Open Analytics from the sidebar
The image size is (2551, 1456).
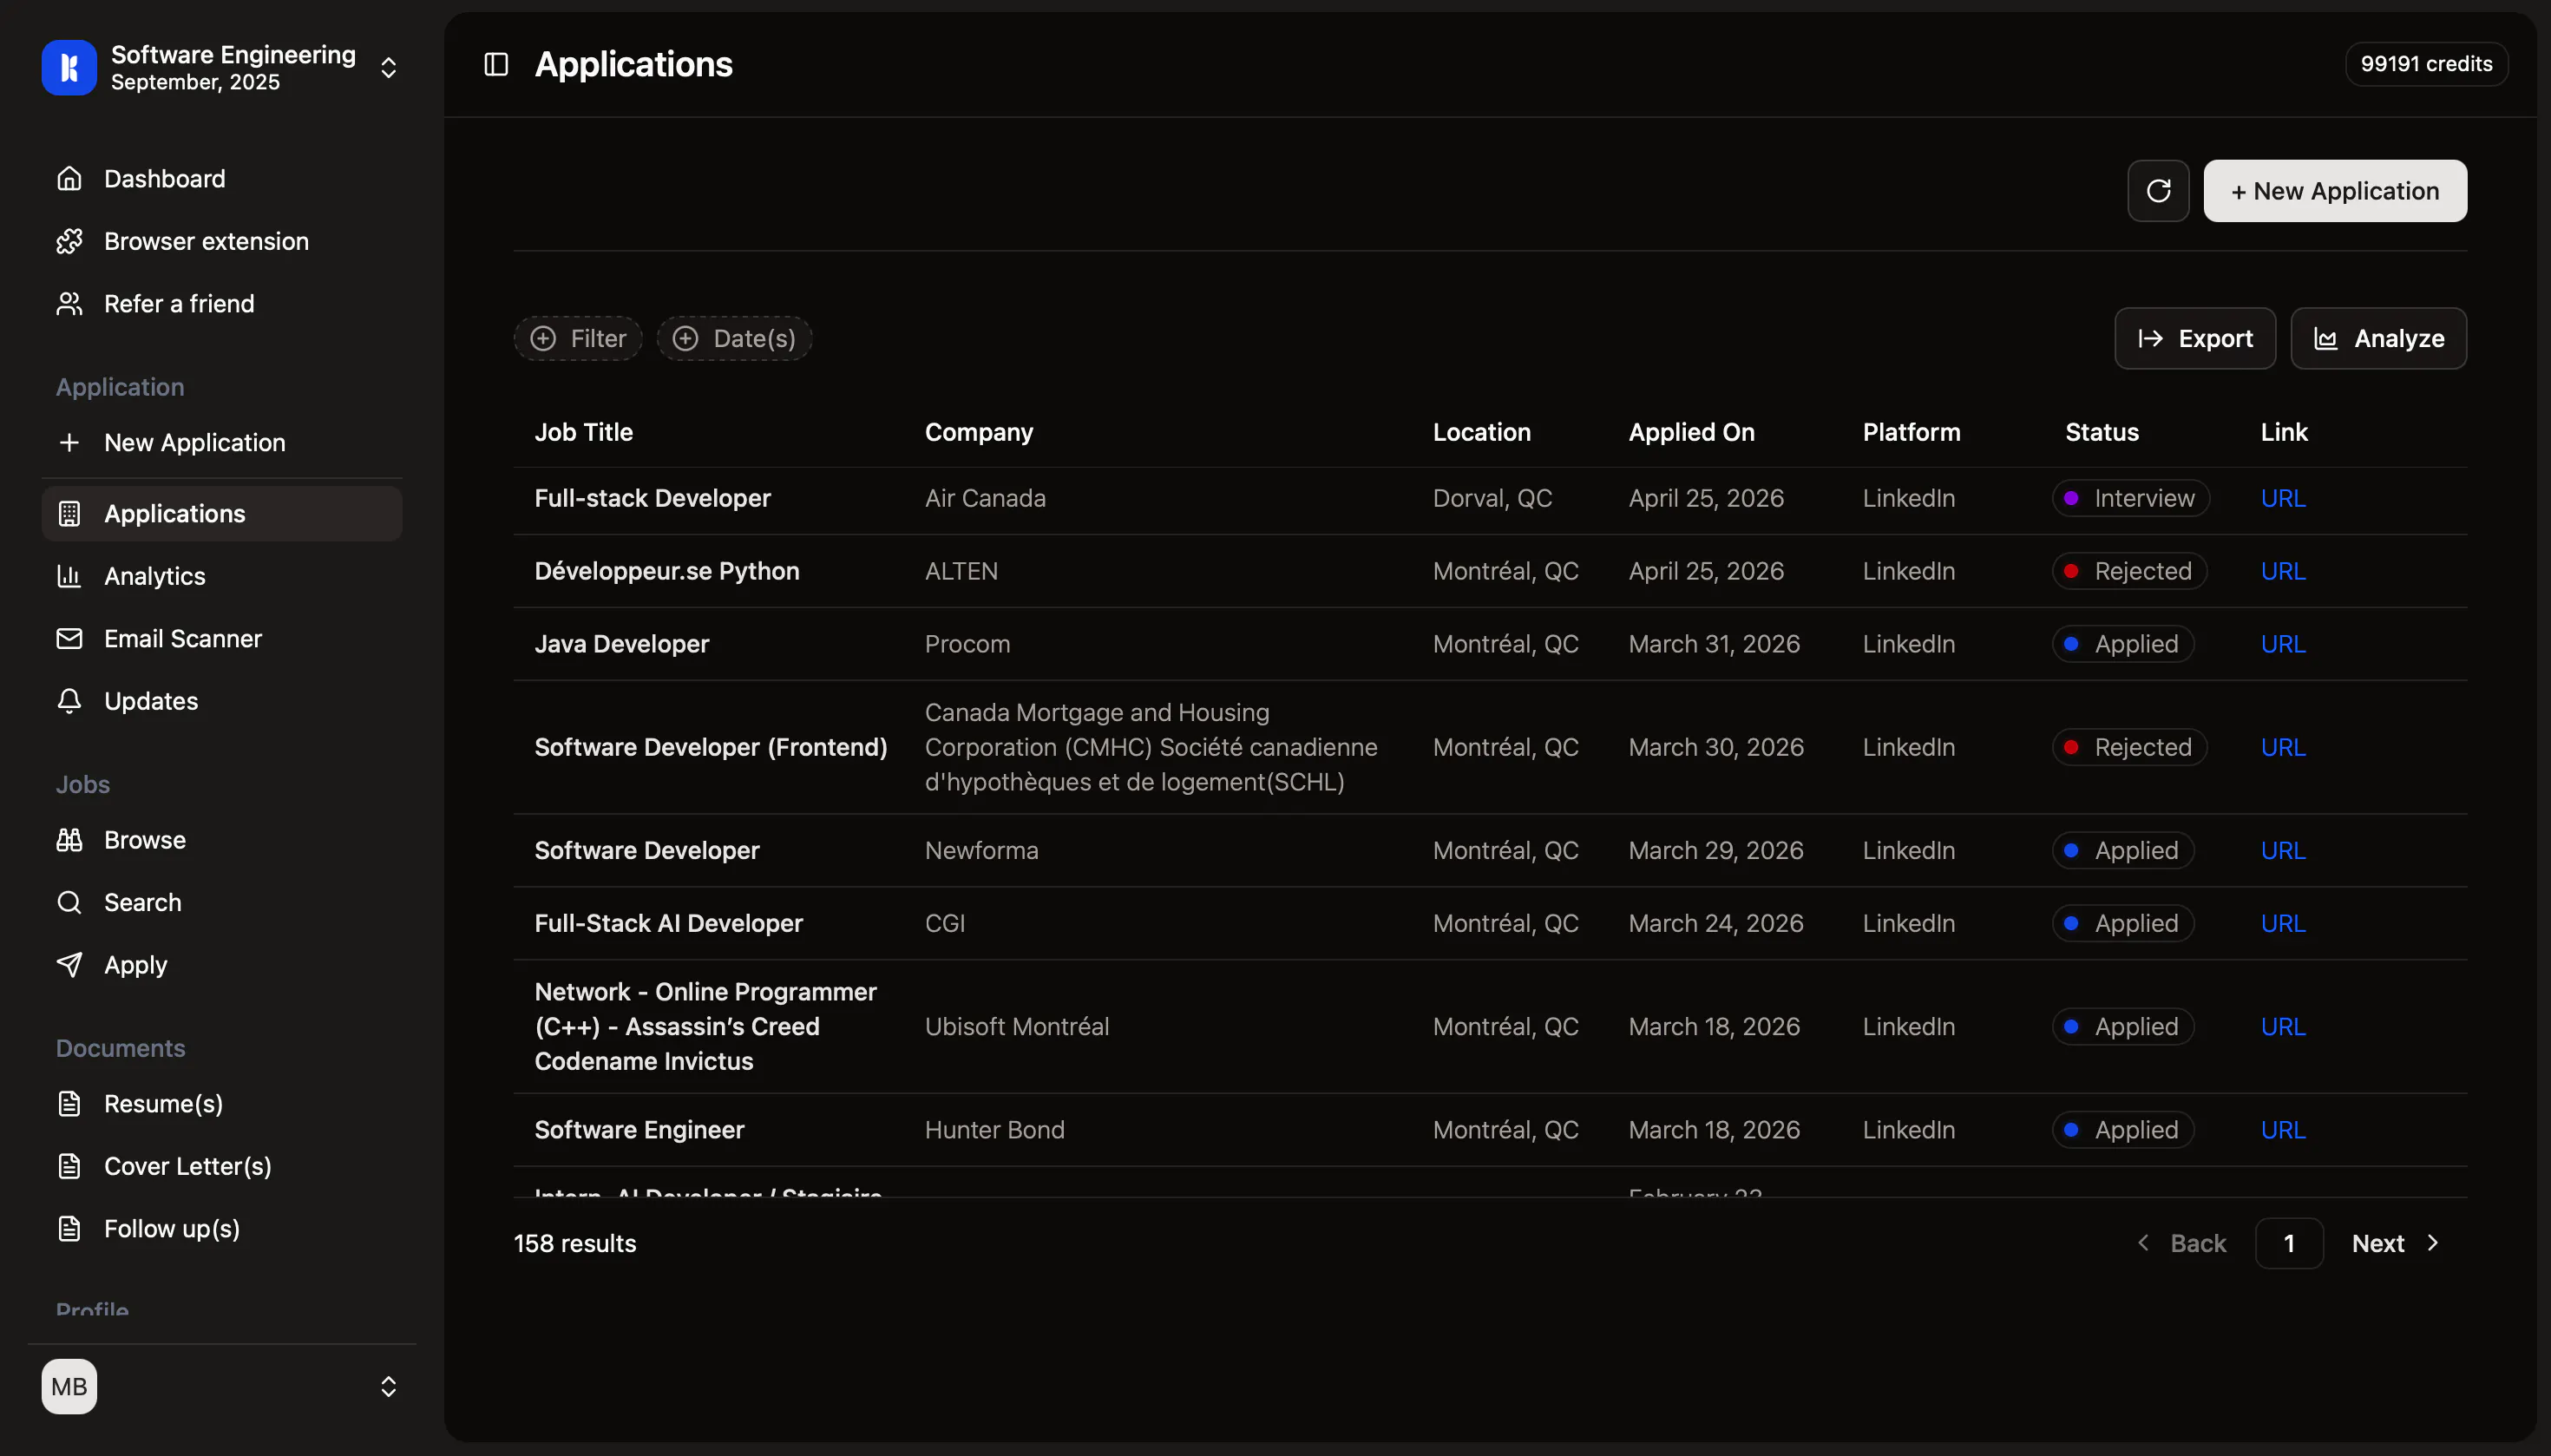222,576
